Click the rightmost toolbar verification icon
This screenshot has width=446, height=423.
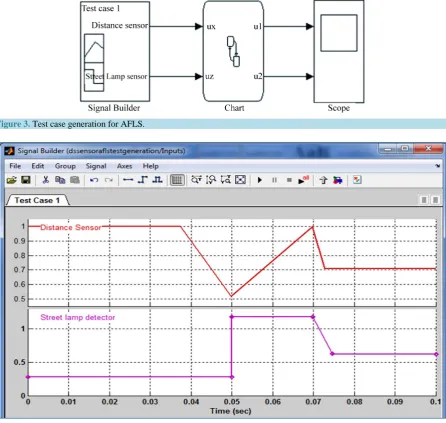pos(357,180)
